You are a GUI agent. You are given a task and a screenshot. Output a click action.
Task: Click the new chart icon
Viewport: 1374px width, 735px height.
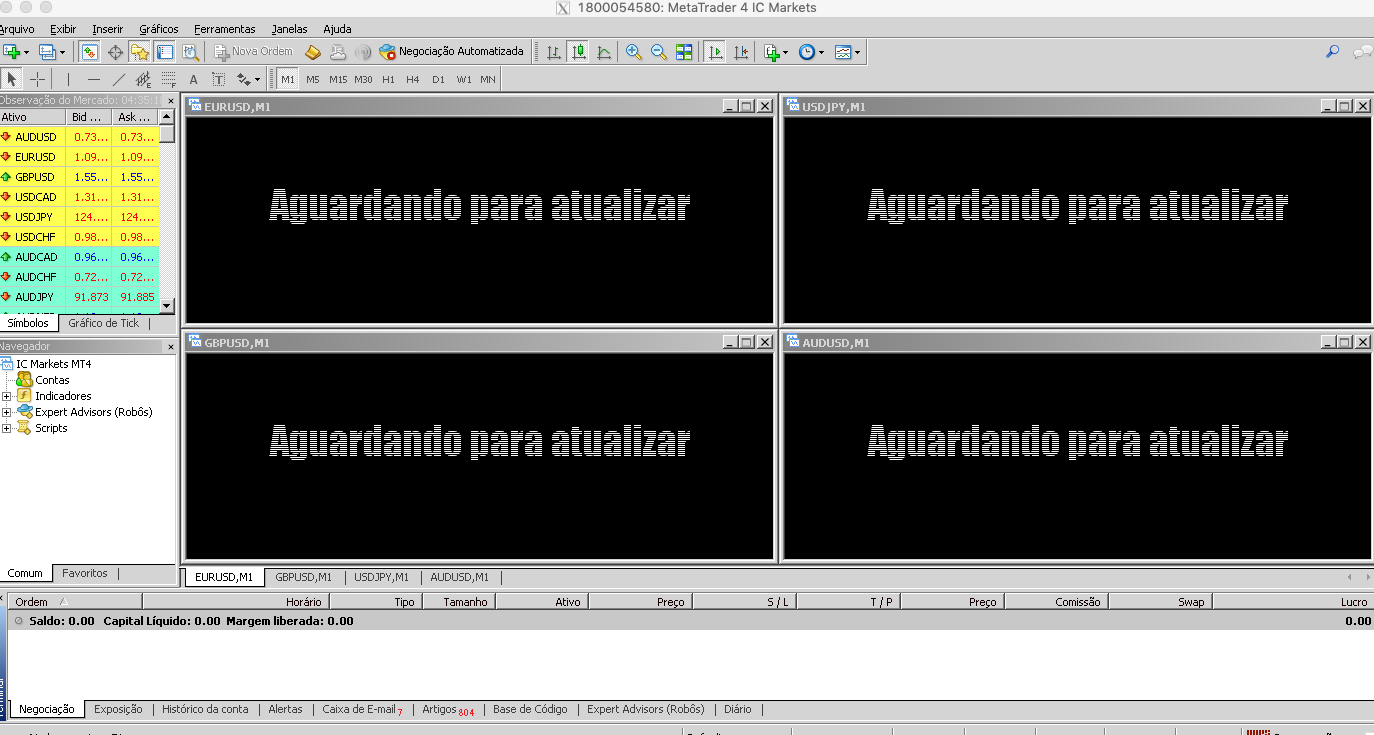pyautogui.click(x=11, y=52)
